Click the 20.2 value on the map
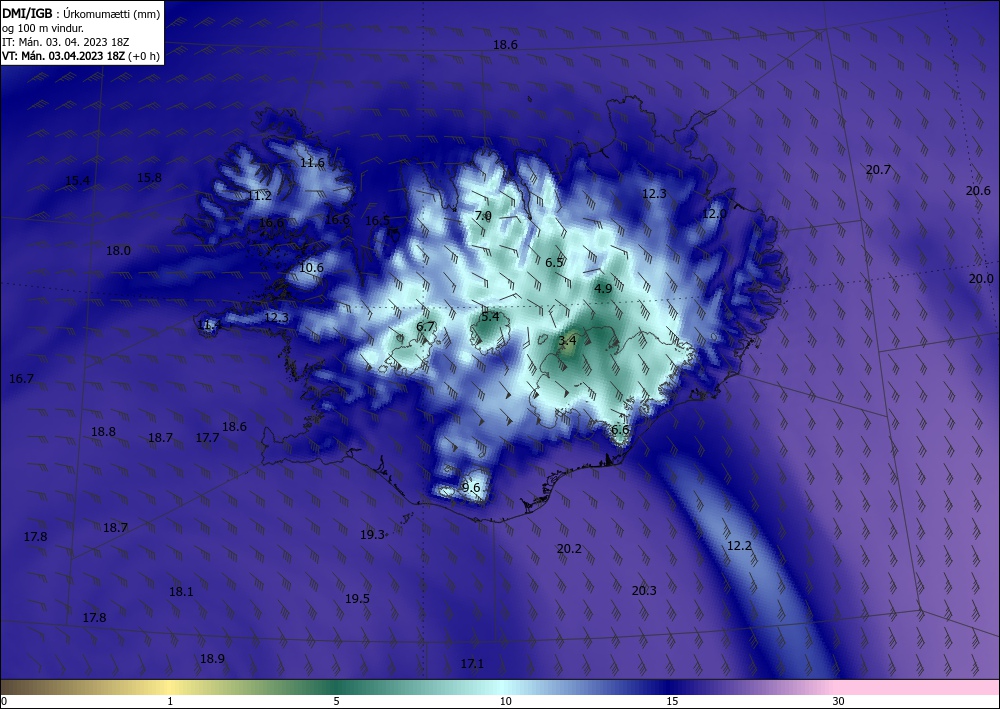1000x709 pixels. pos(569,548)
